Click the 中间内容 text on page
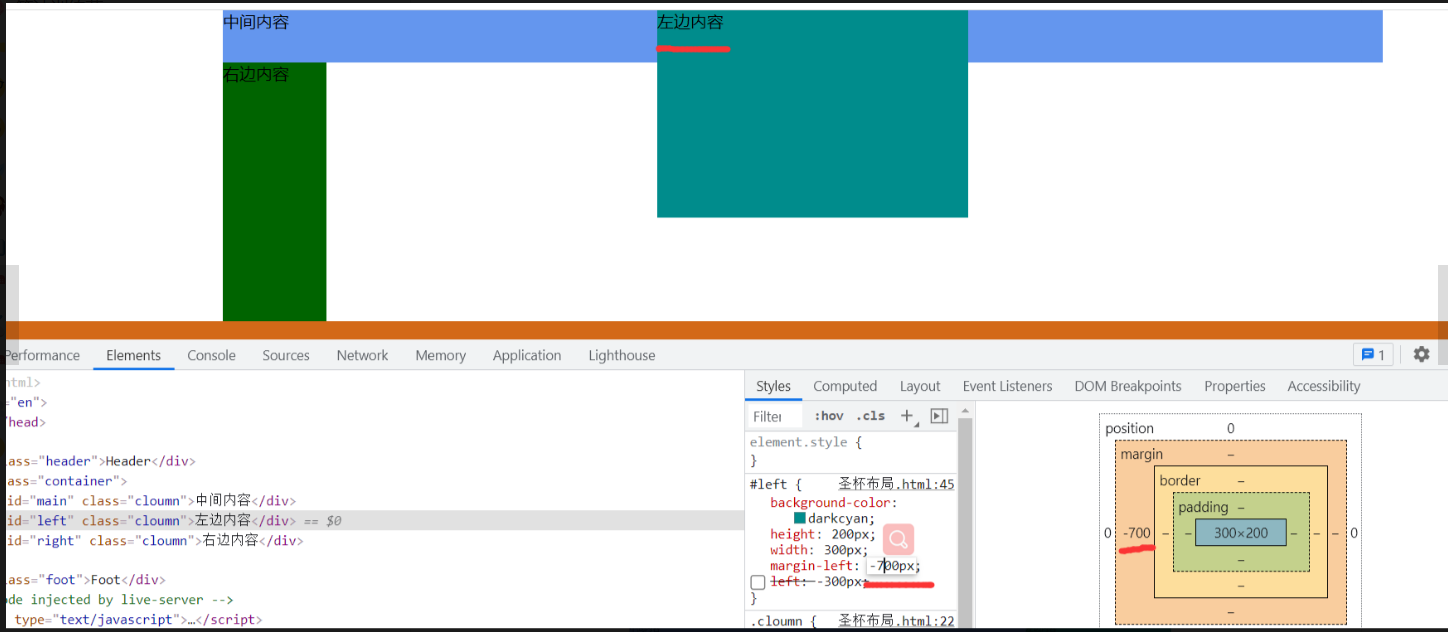Viewport: 1448px width, 632px height. click(x=256, y=22)
